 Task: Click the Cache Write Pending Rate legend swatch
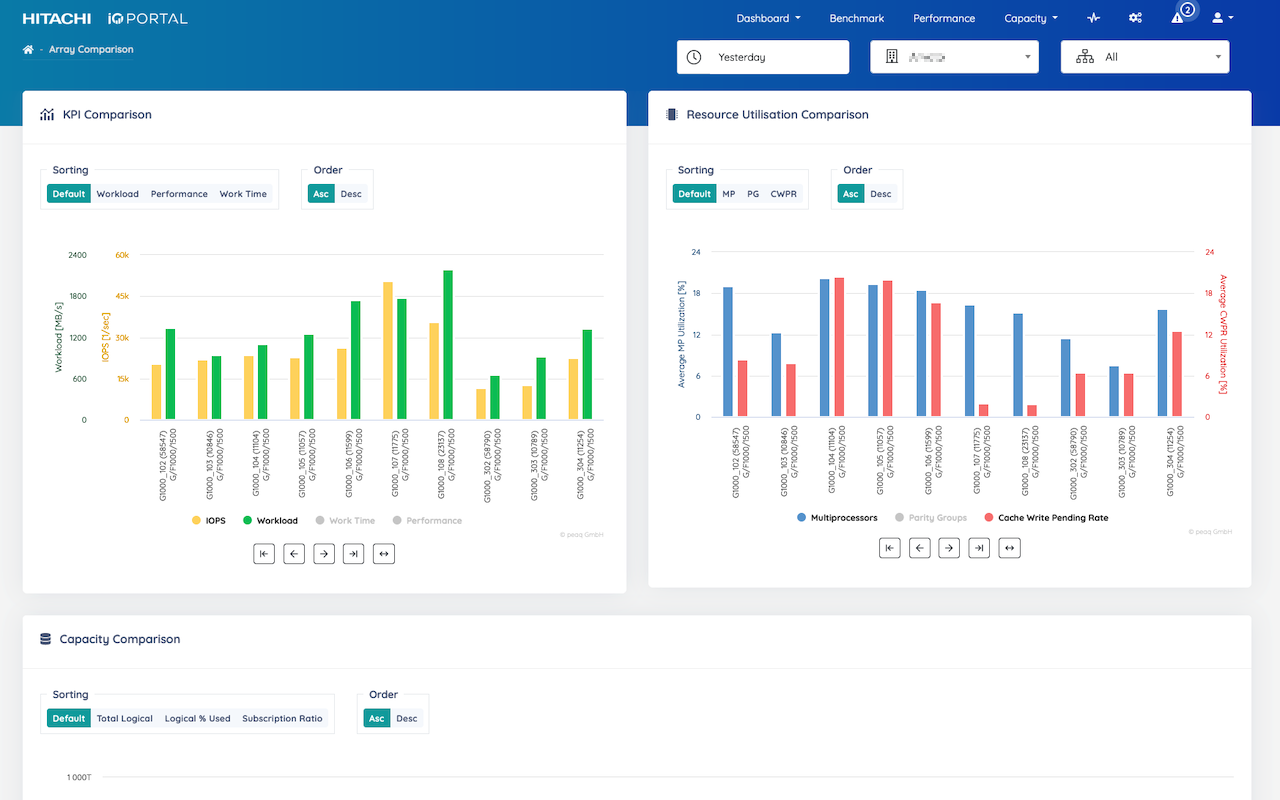pyautogui.click(x=989, y=518)
